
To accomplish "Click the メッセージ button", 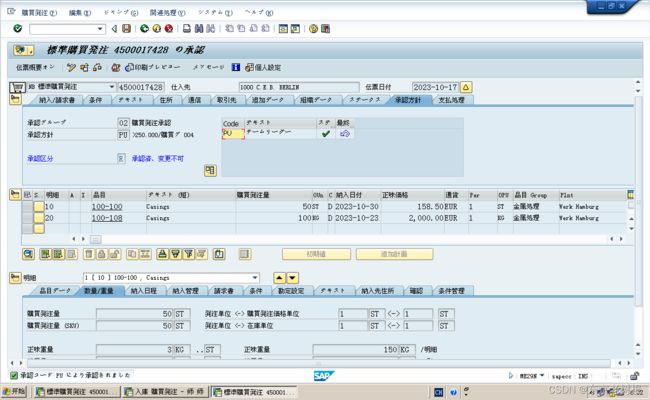I will coord(209,67).
